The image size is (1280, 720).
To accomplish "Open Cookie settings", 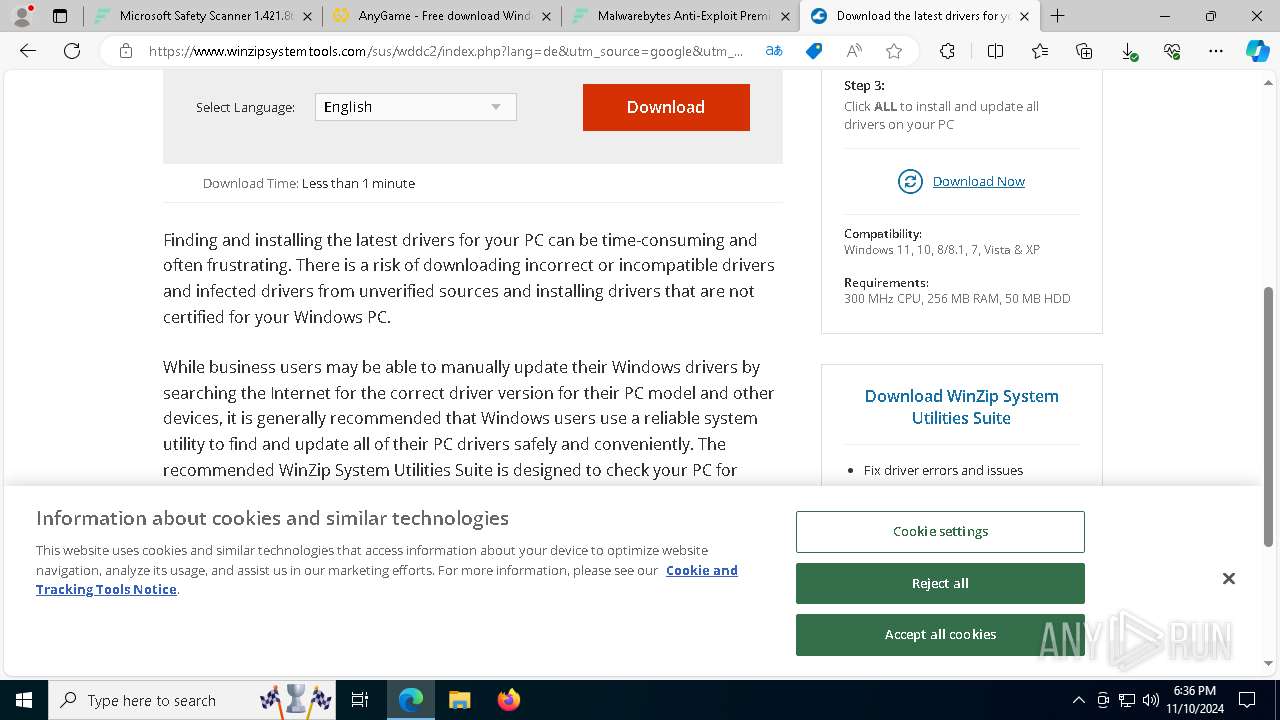I will tap(940, 532).
